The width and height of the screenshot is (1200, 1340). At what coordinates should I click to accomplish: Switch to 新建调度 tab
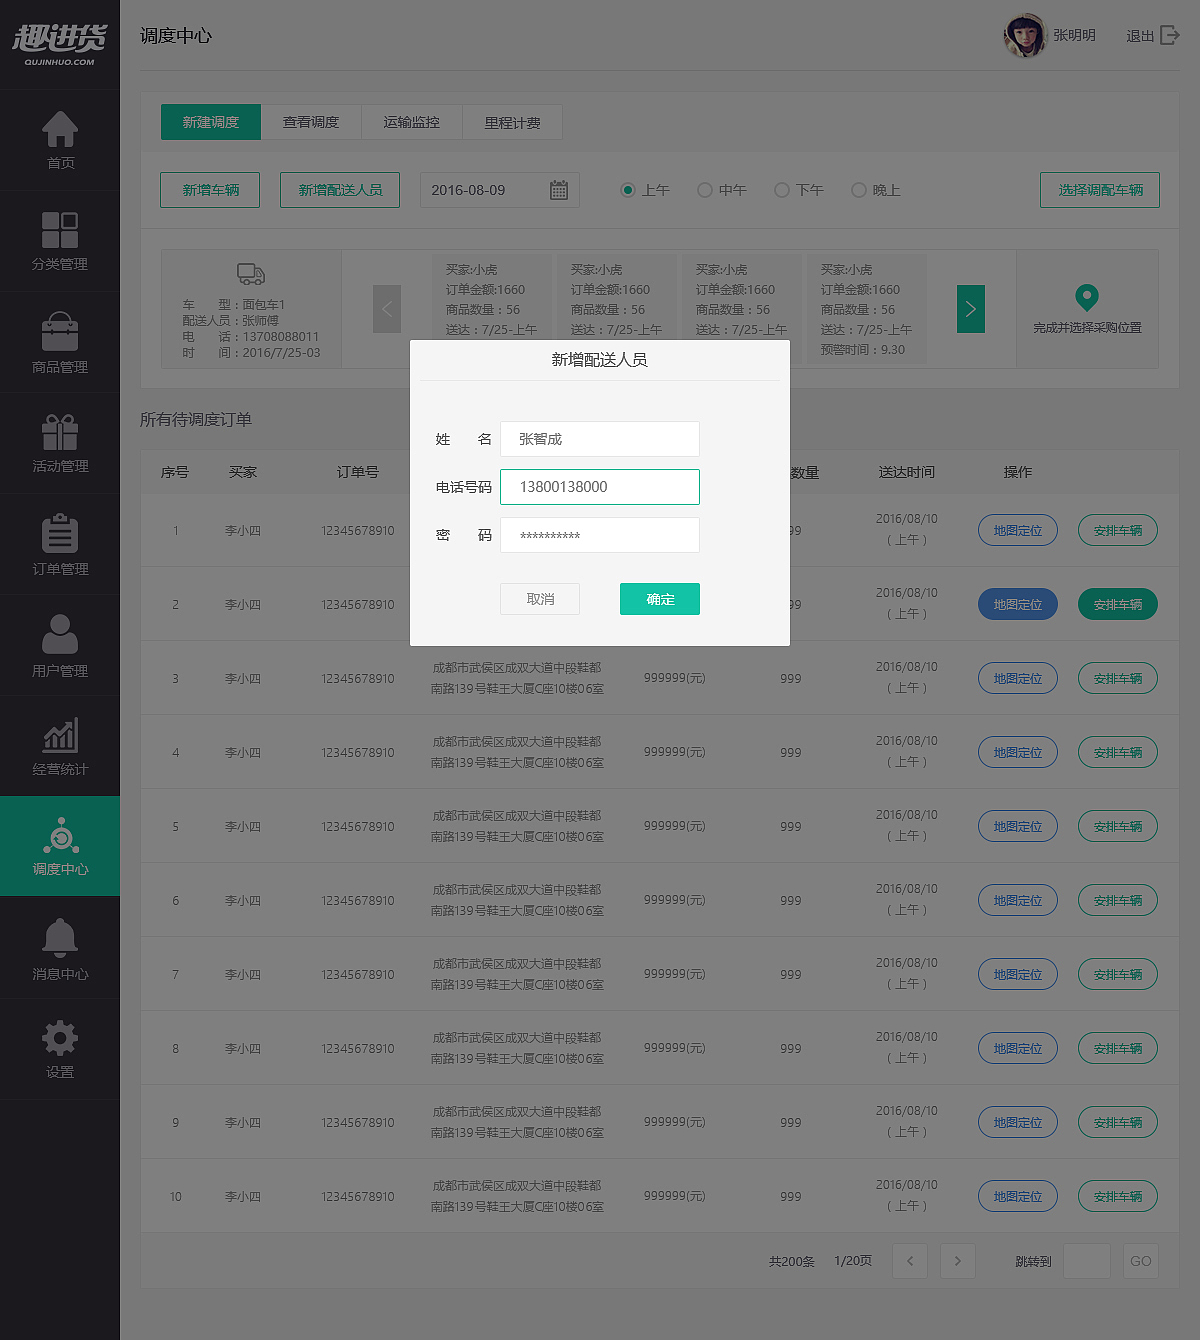tap(211, 122)
